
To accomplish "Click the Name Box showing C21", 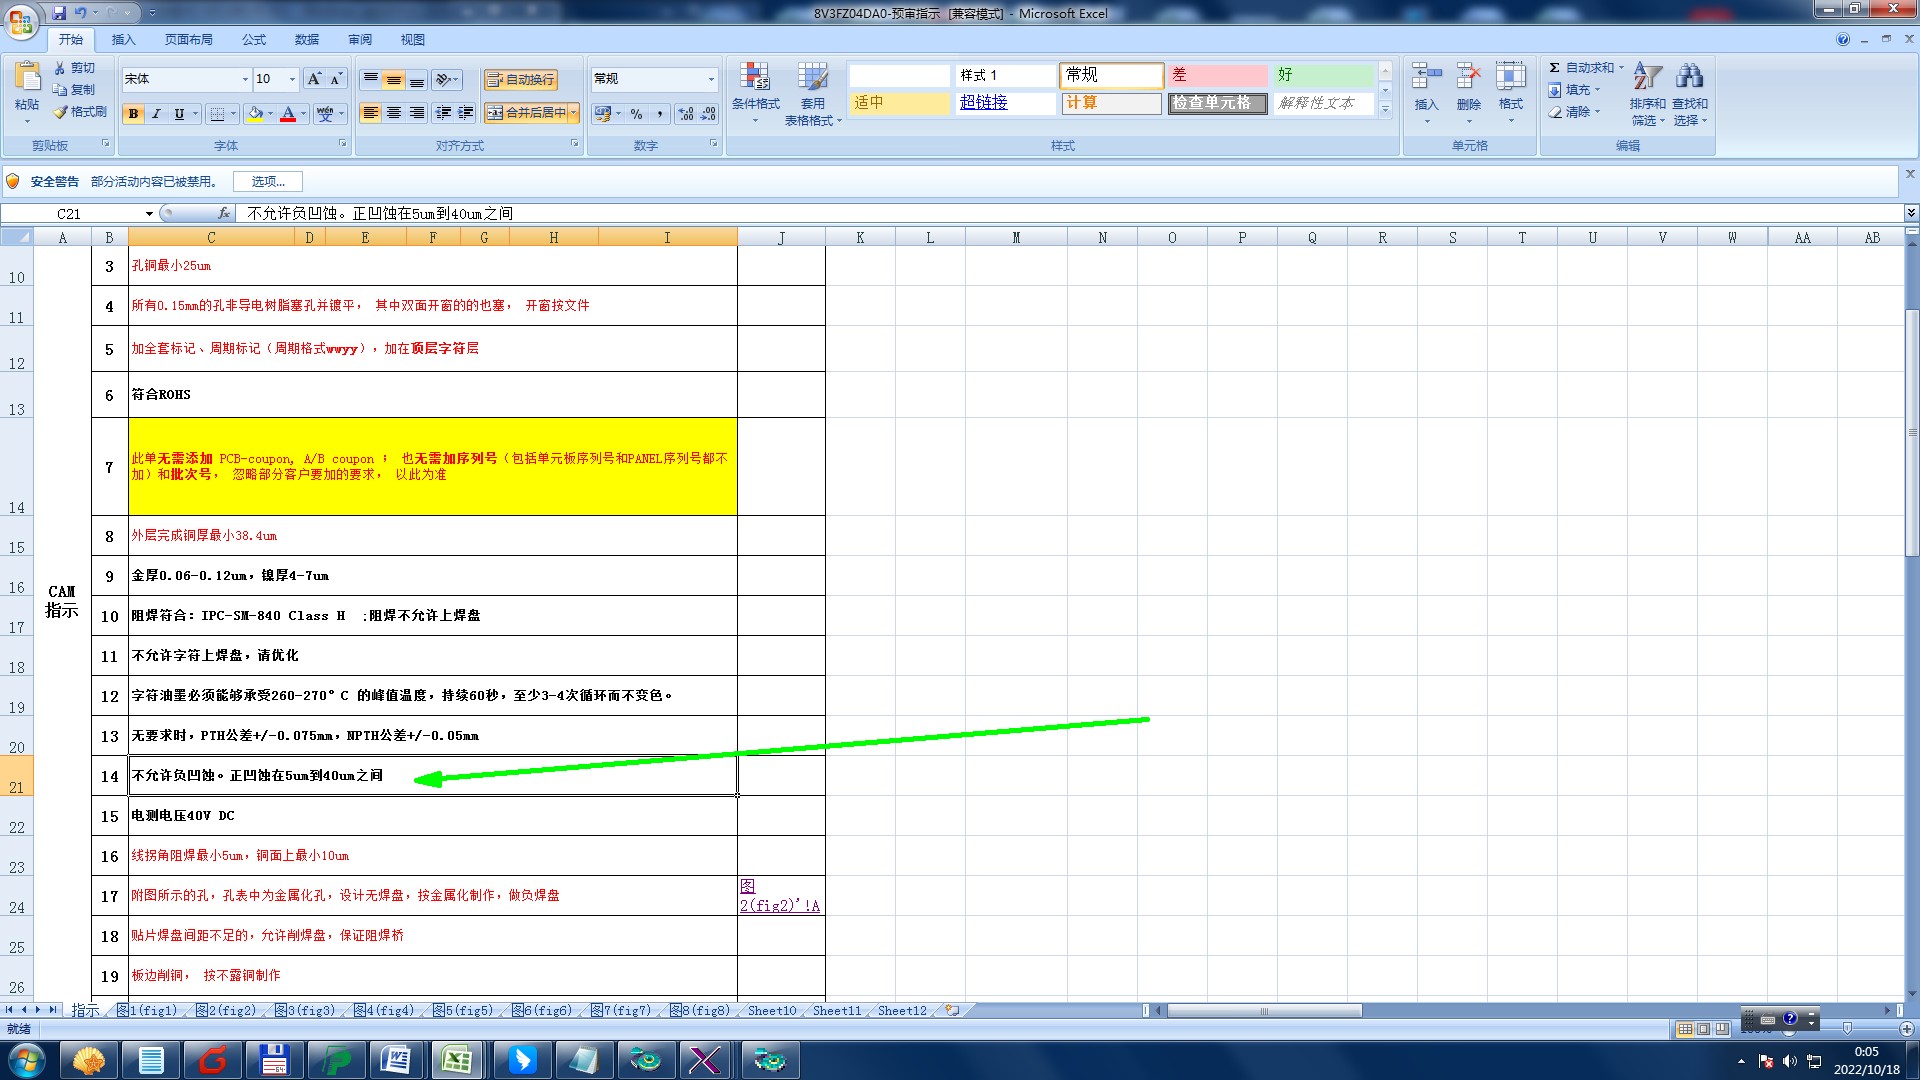I will pyautogui.click(x=70, y=214).
